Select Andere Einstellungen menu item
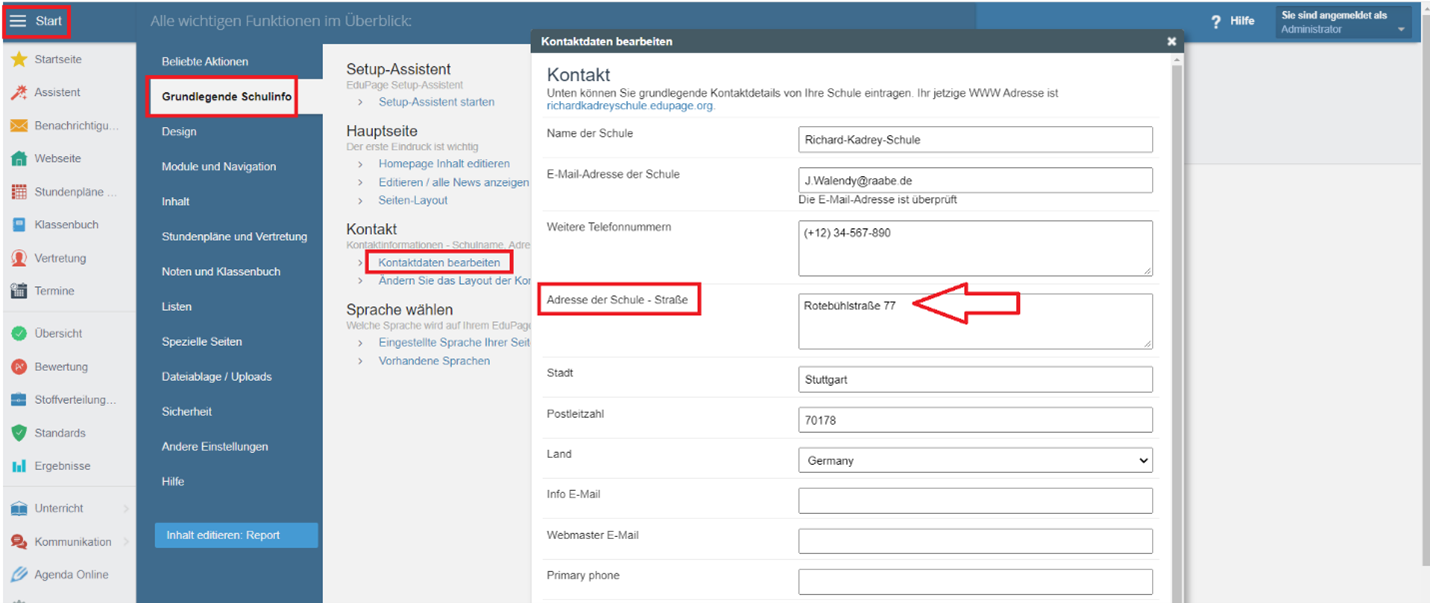This screenshot has width=1430, height=603. (x=215, y=447)
